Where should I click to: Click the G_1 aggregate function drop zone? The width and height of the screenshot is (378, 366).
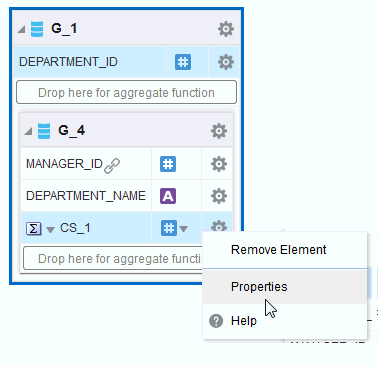coord(126,92)
